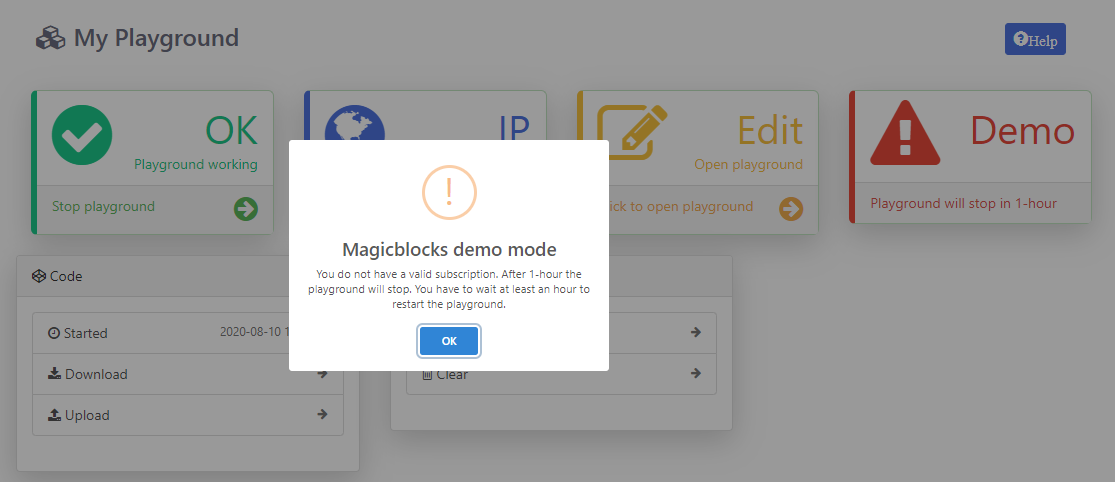Click the codepen icon beside Code
The image size is (1115, 482).
point(39,276)
